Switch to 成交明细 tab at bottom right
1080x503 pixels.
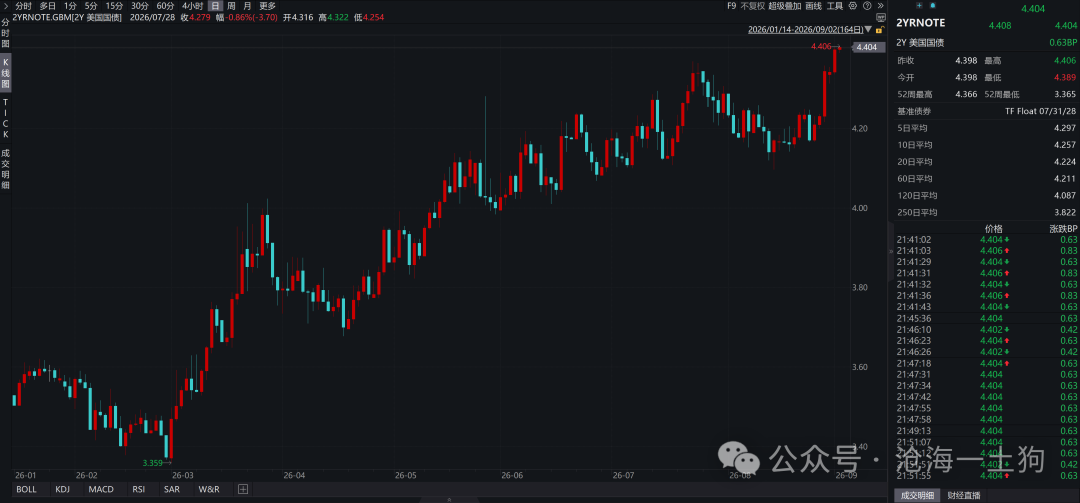click(x=916, y=495)
